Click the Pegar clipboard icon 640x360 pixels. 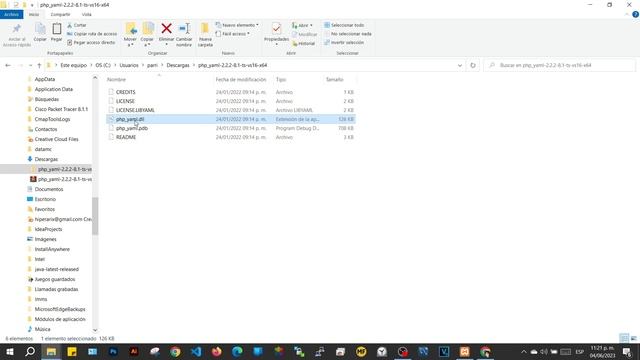click(x=57, y=29)
